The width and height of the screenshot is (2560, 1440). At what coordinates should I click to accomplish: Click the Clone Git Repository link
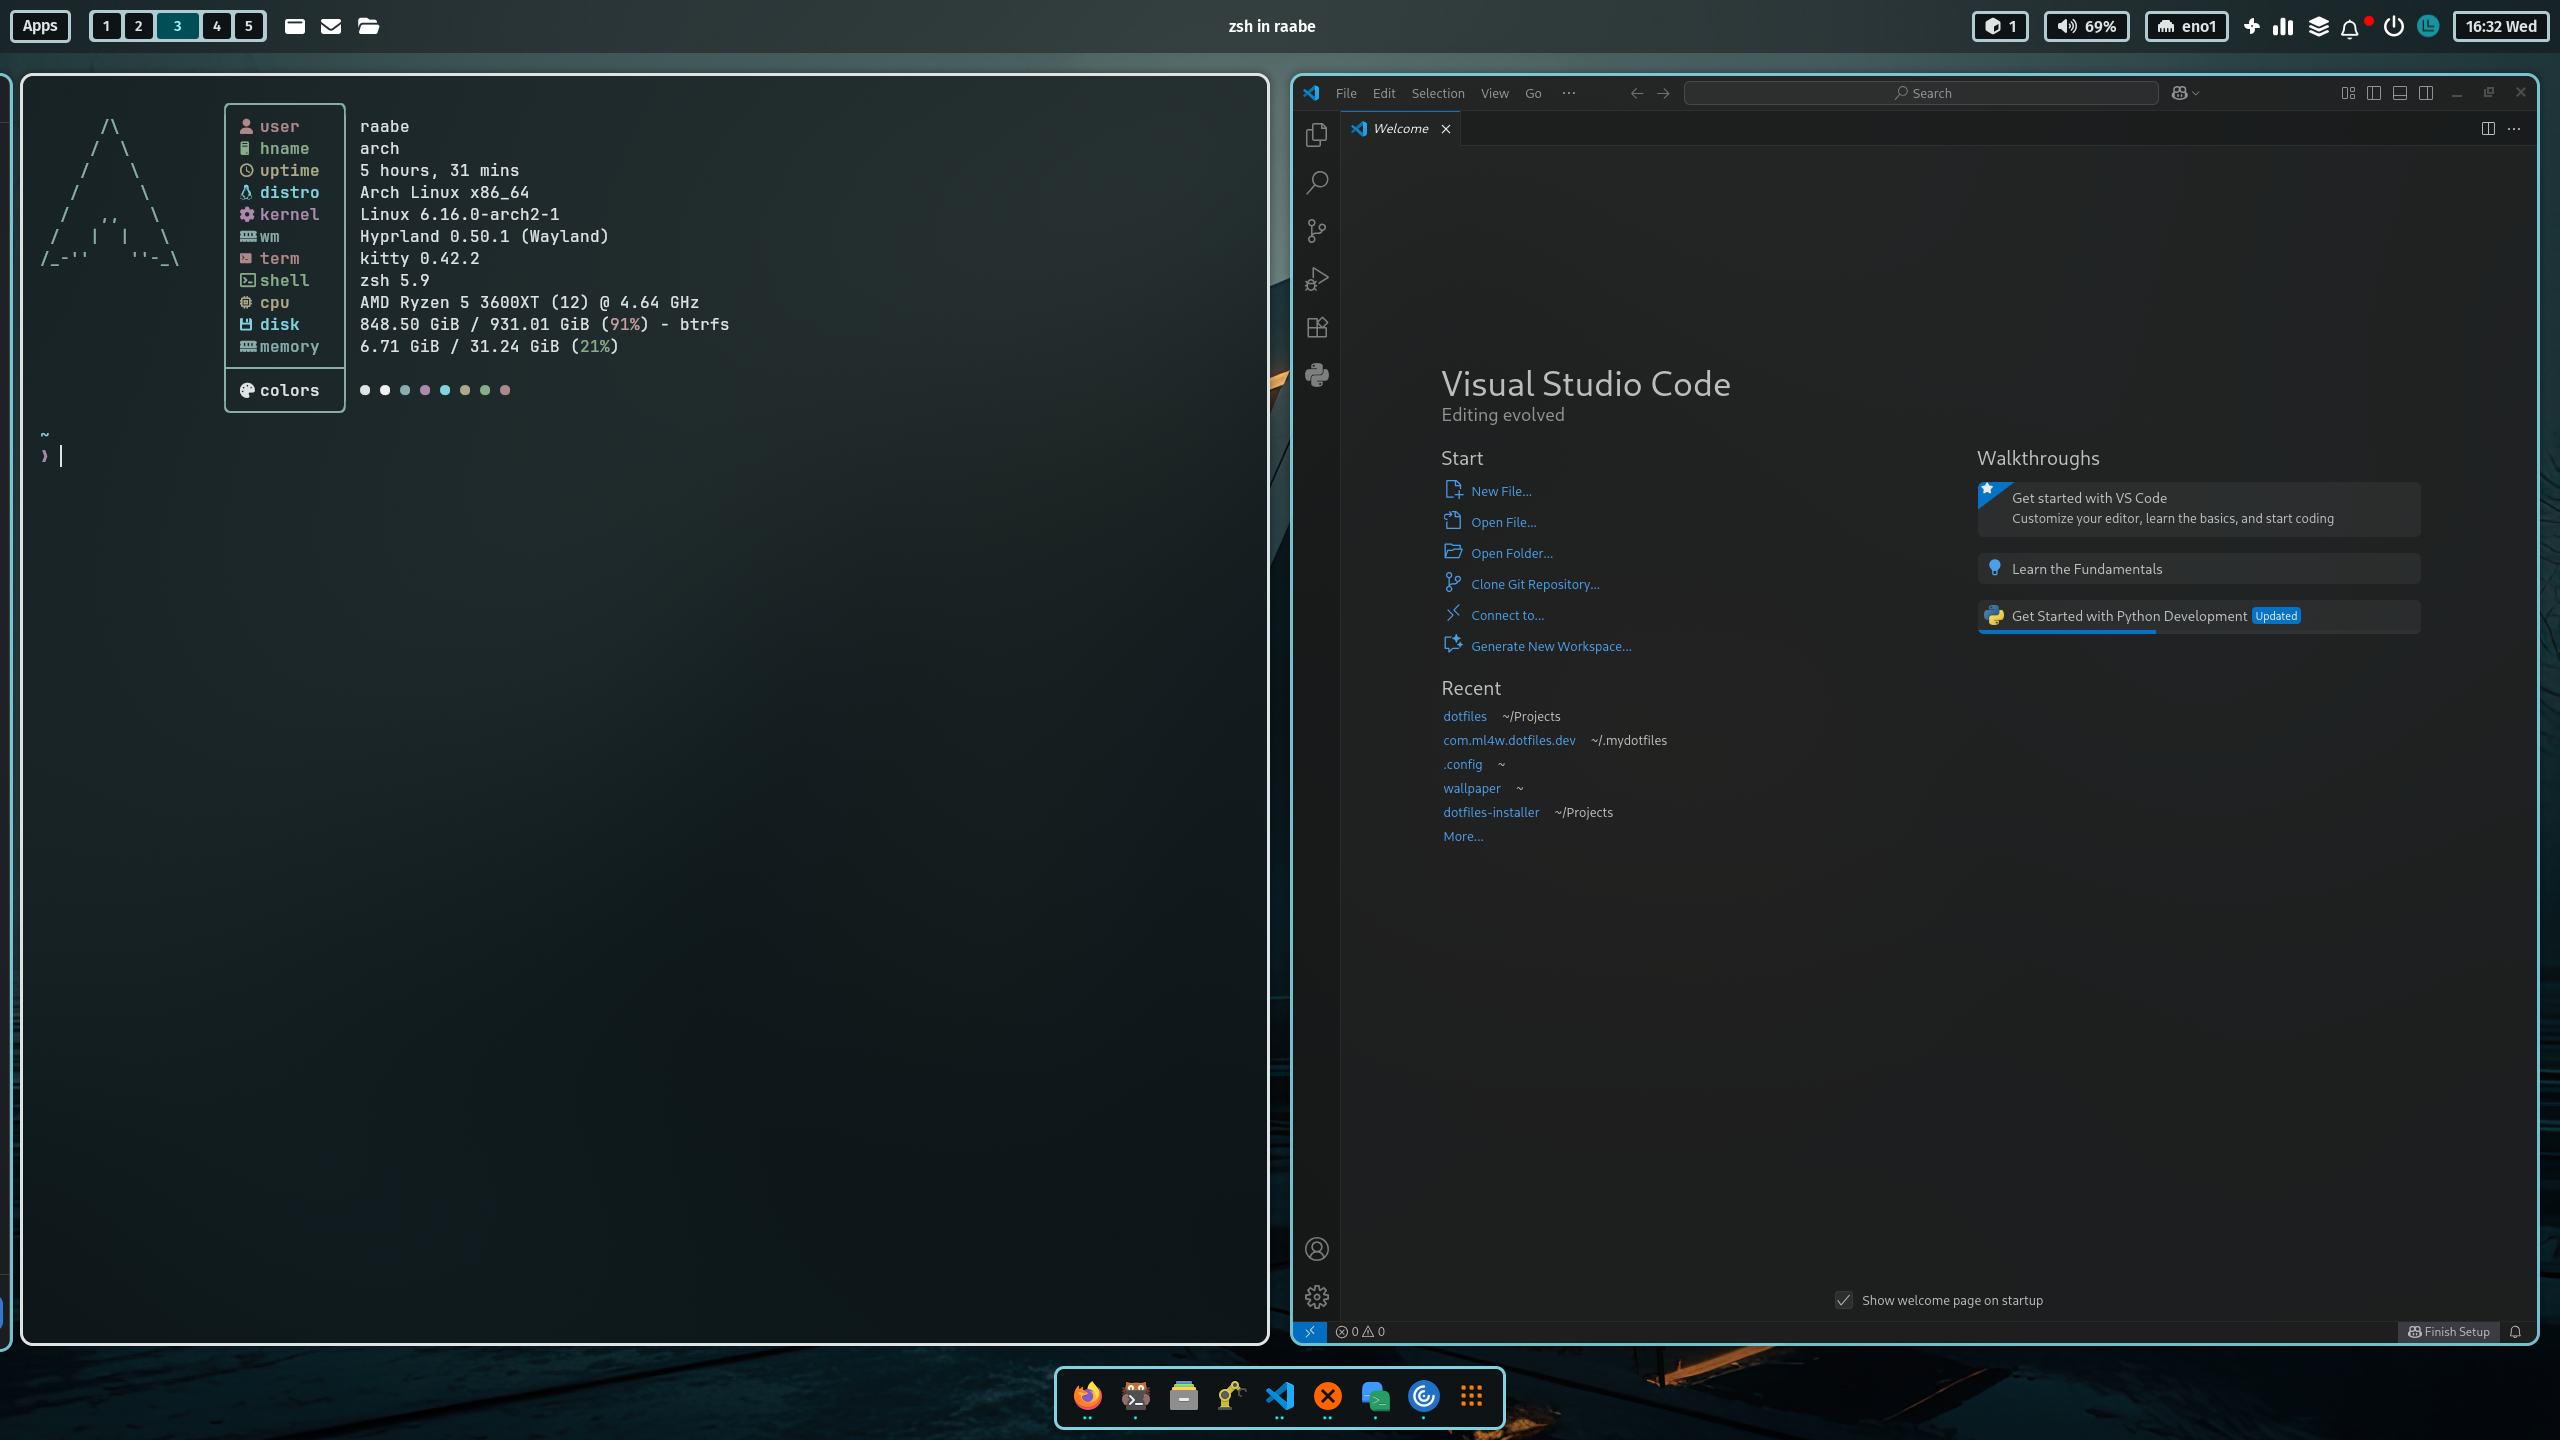1535,584
